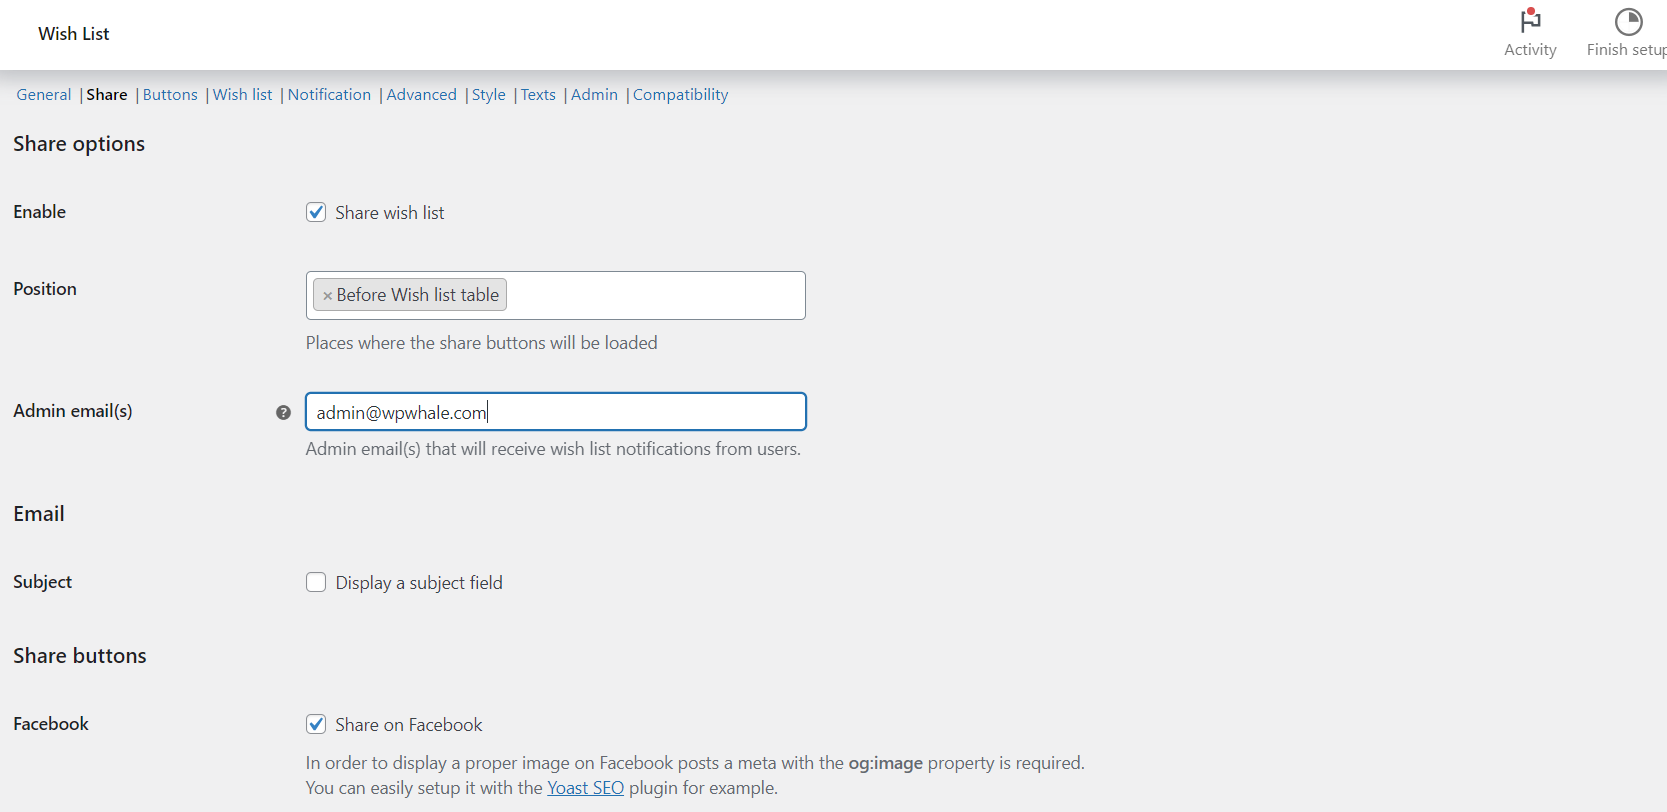The height and width of the screenshot is (812, 1667).
Task: Open the Style settings tab
Action: [x=488, y=94]
